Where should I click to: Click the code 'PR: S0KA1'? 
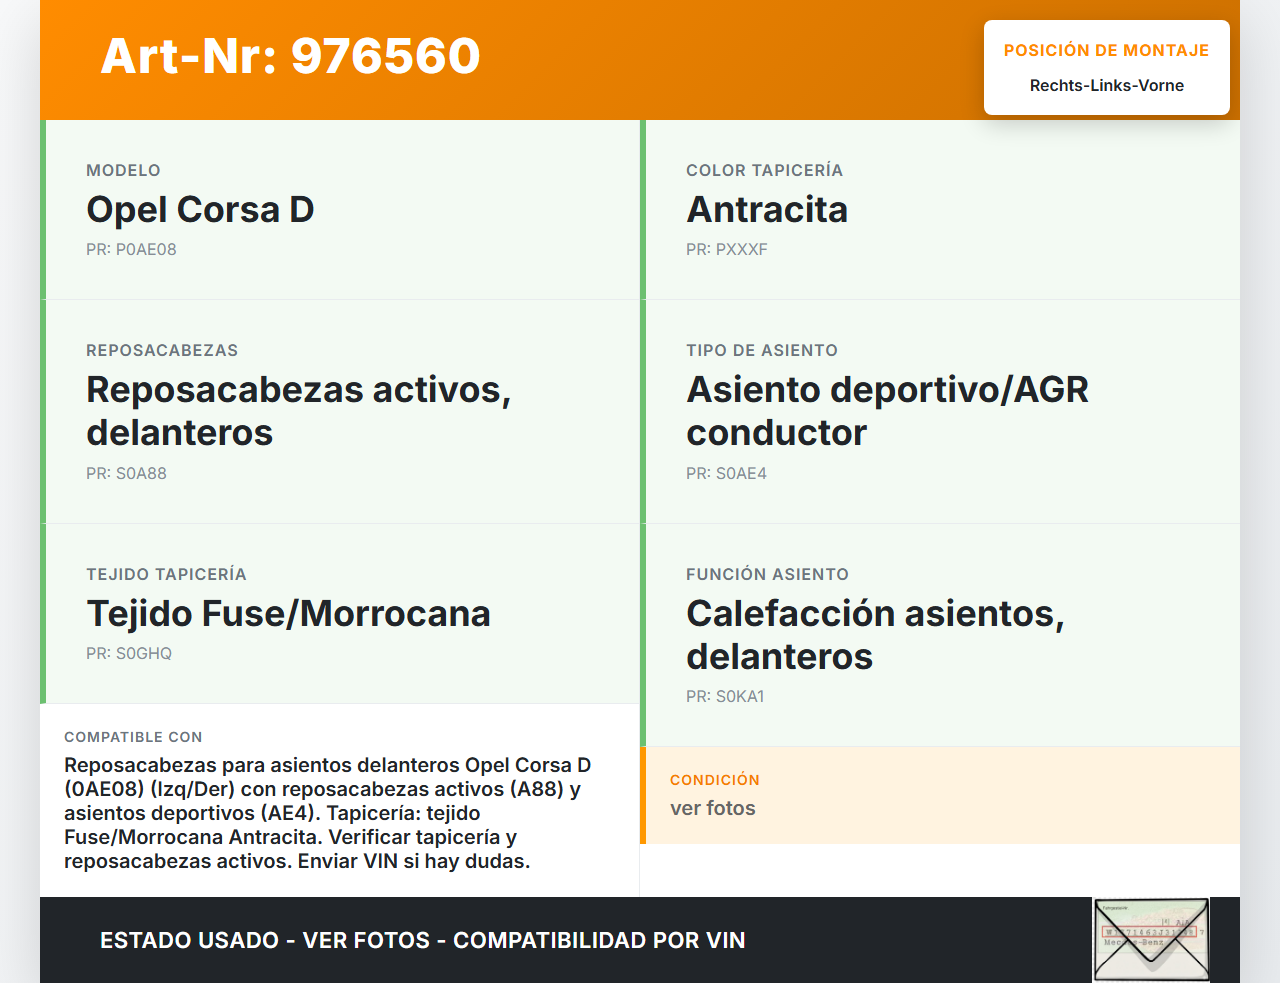click(x=725, y=697)
